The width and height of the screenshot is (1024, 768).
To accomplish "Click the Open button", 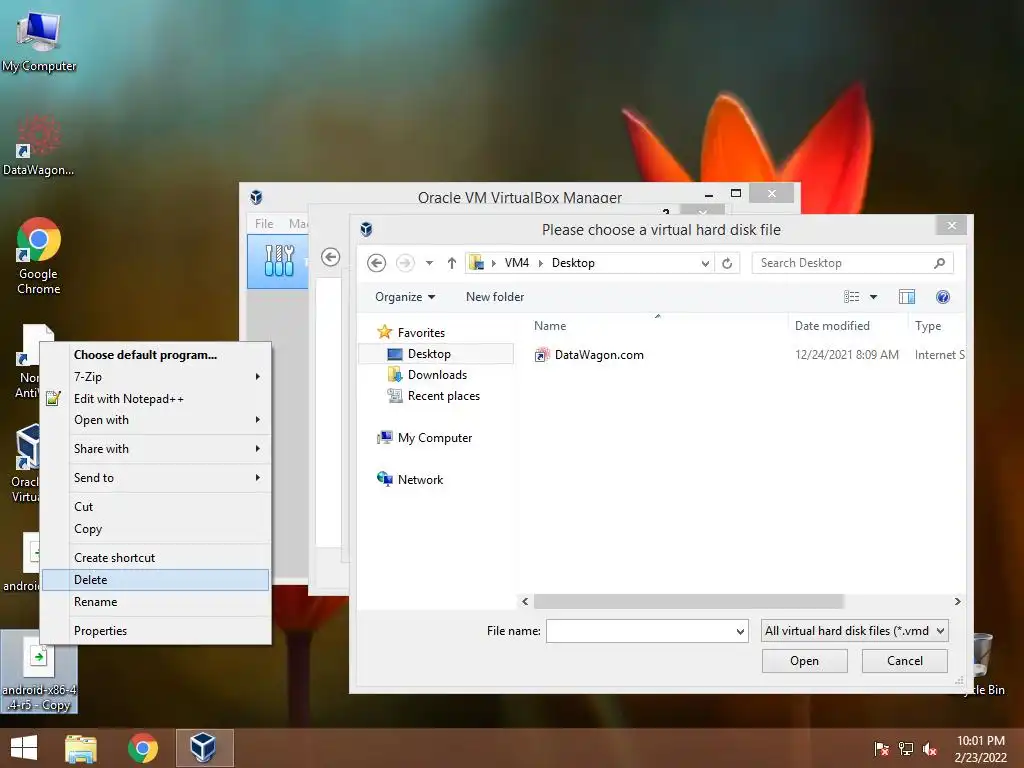I will 804,661.
